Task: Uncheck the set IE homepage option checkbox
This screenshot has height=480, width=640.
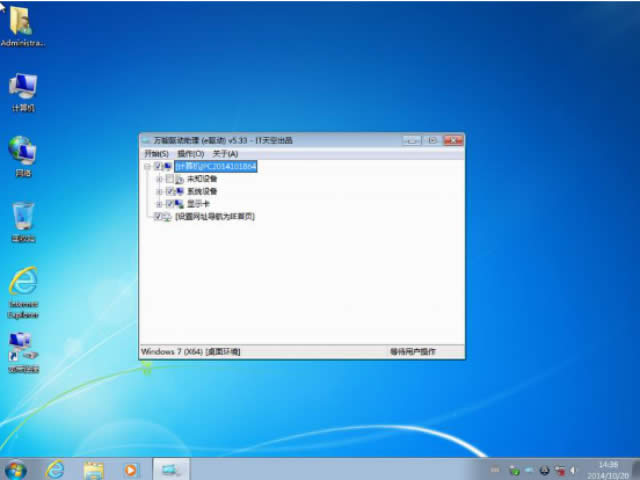Action: pos(158,216)
